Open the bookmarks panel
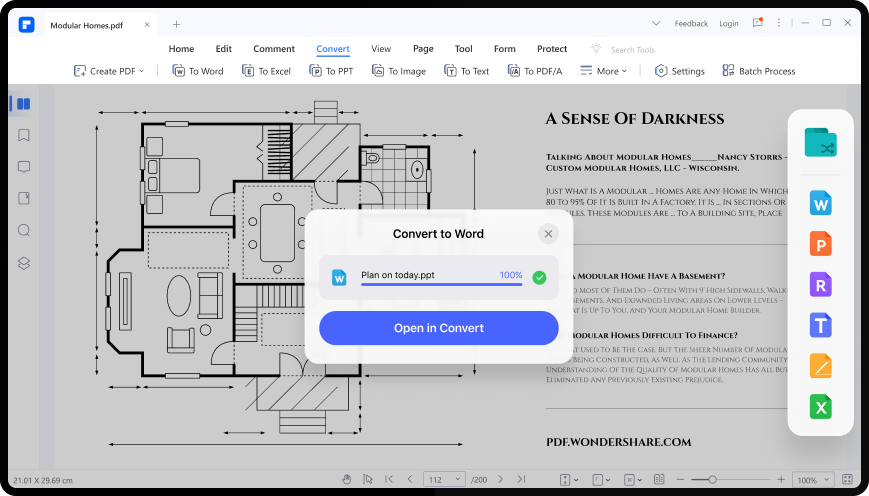 (24, 135)
